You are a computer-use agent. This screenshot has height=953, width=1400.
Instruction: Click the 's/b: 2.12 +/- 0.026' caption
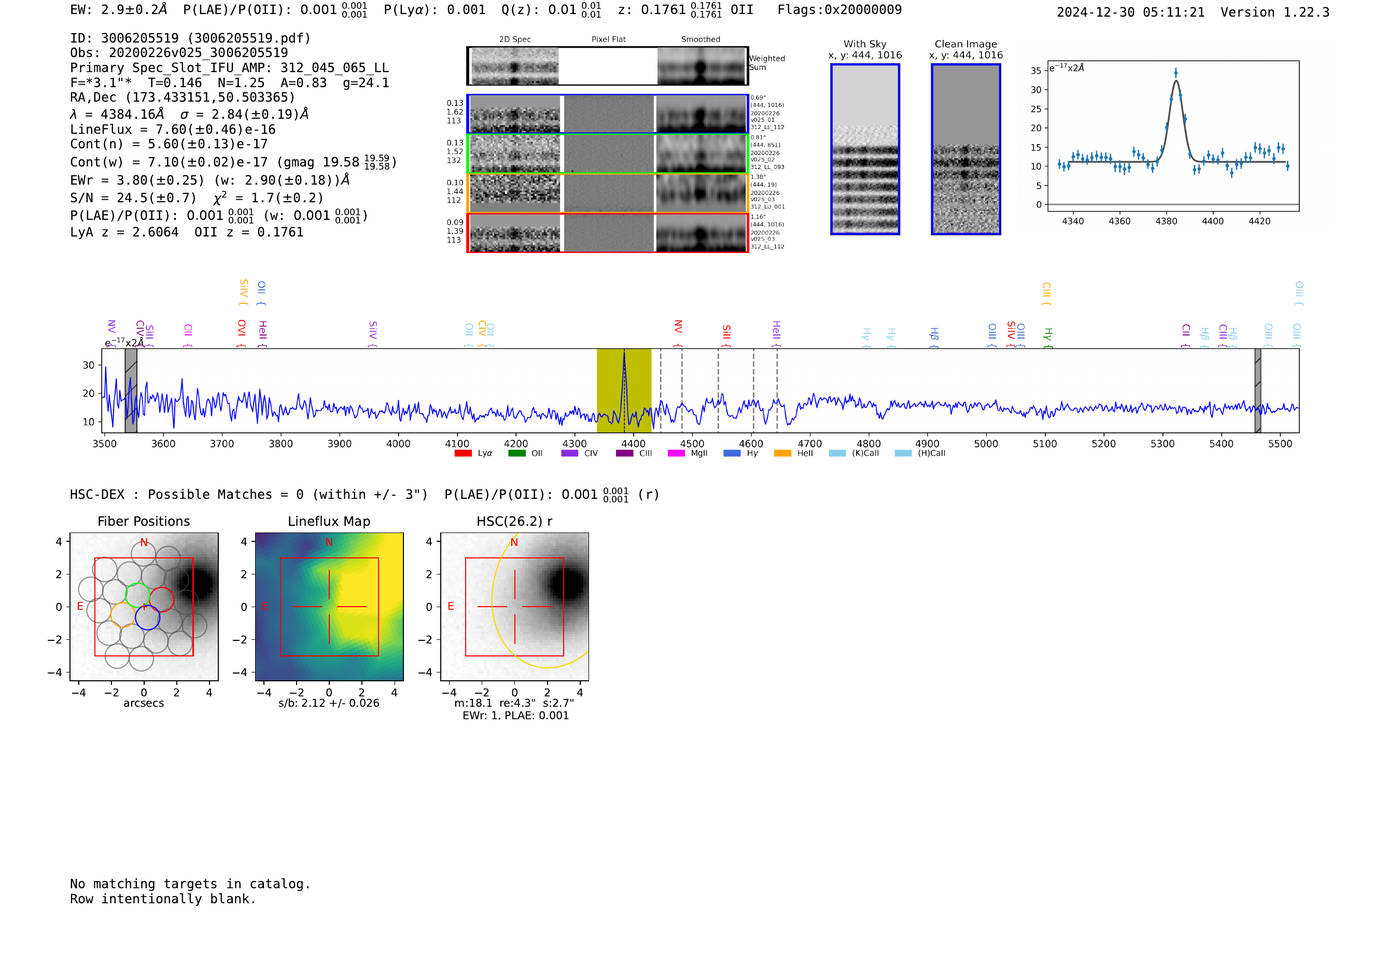(329, 703)
